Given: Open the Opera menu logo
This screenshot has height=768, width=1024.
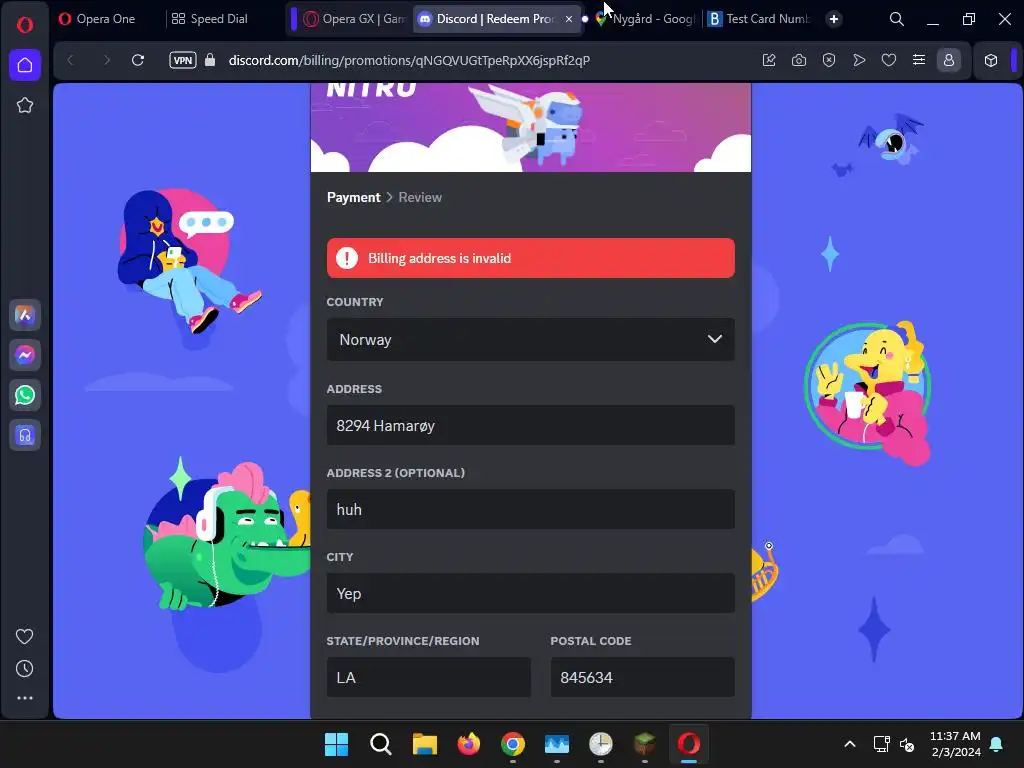Looking at the screenshot, I should [x=25, y=25].
